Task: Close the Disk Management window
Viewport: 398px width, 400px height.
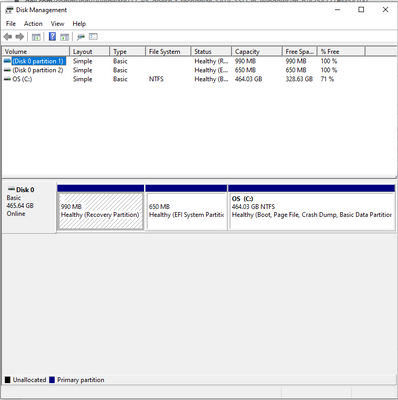Action: pos(385,10)
